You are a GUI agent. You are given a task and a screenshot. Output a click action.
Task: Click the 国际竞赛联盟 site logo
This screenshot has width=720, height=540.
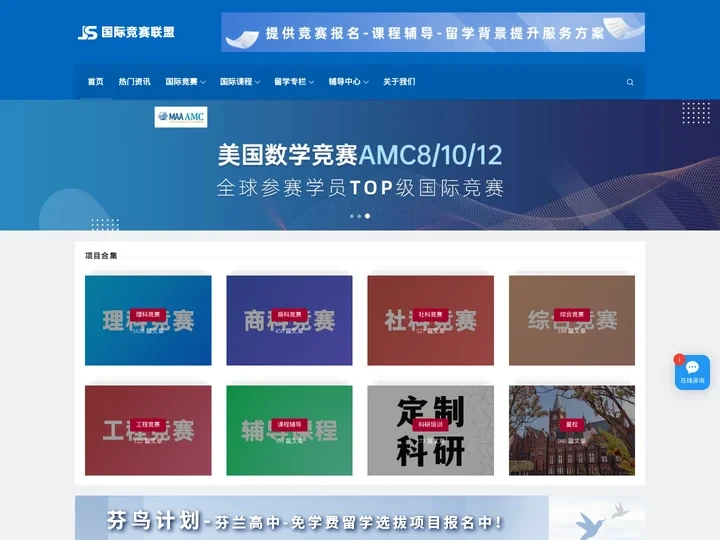126,33
